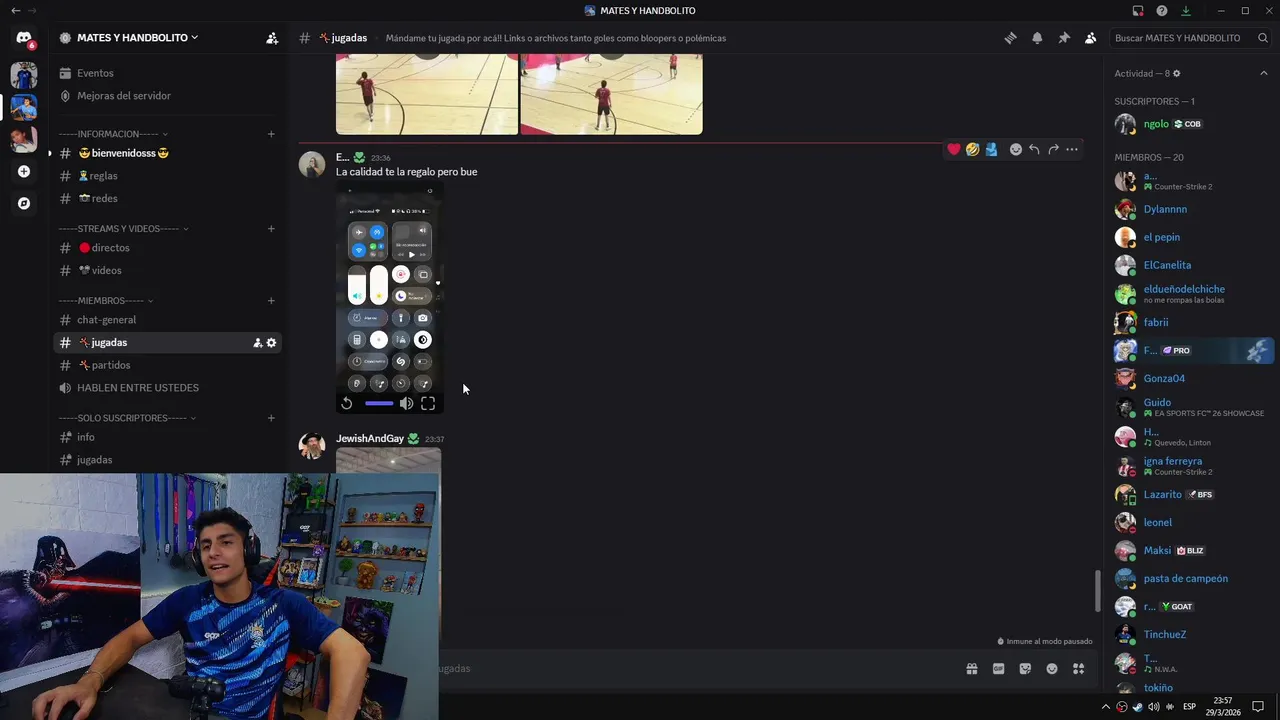
Task: Edit jugadas channel settings gear
Action: click(x=271, y=343)
